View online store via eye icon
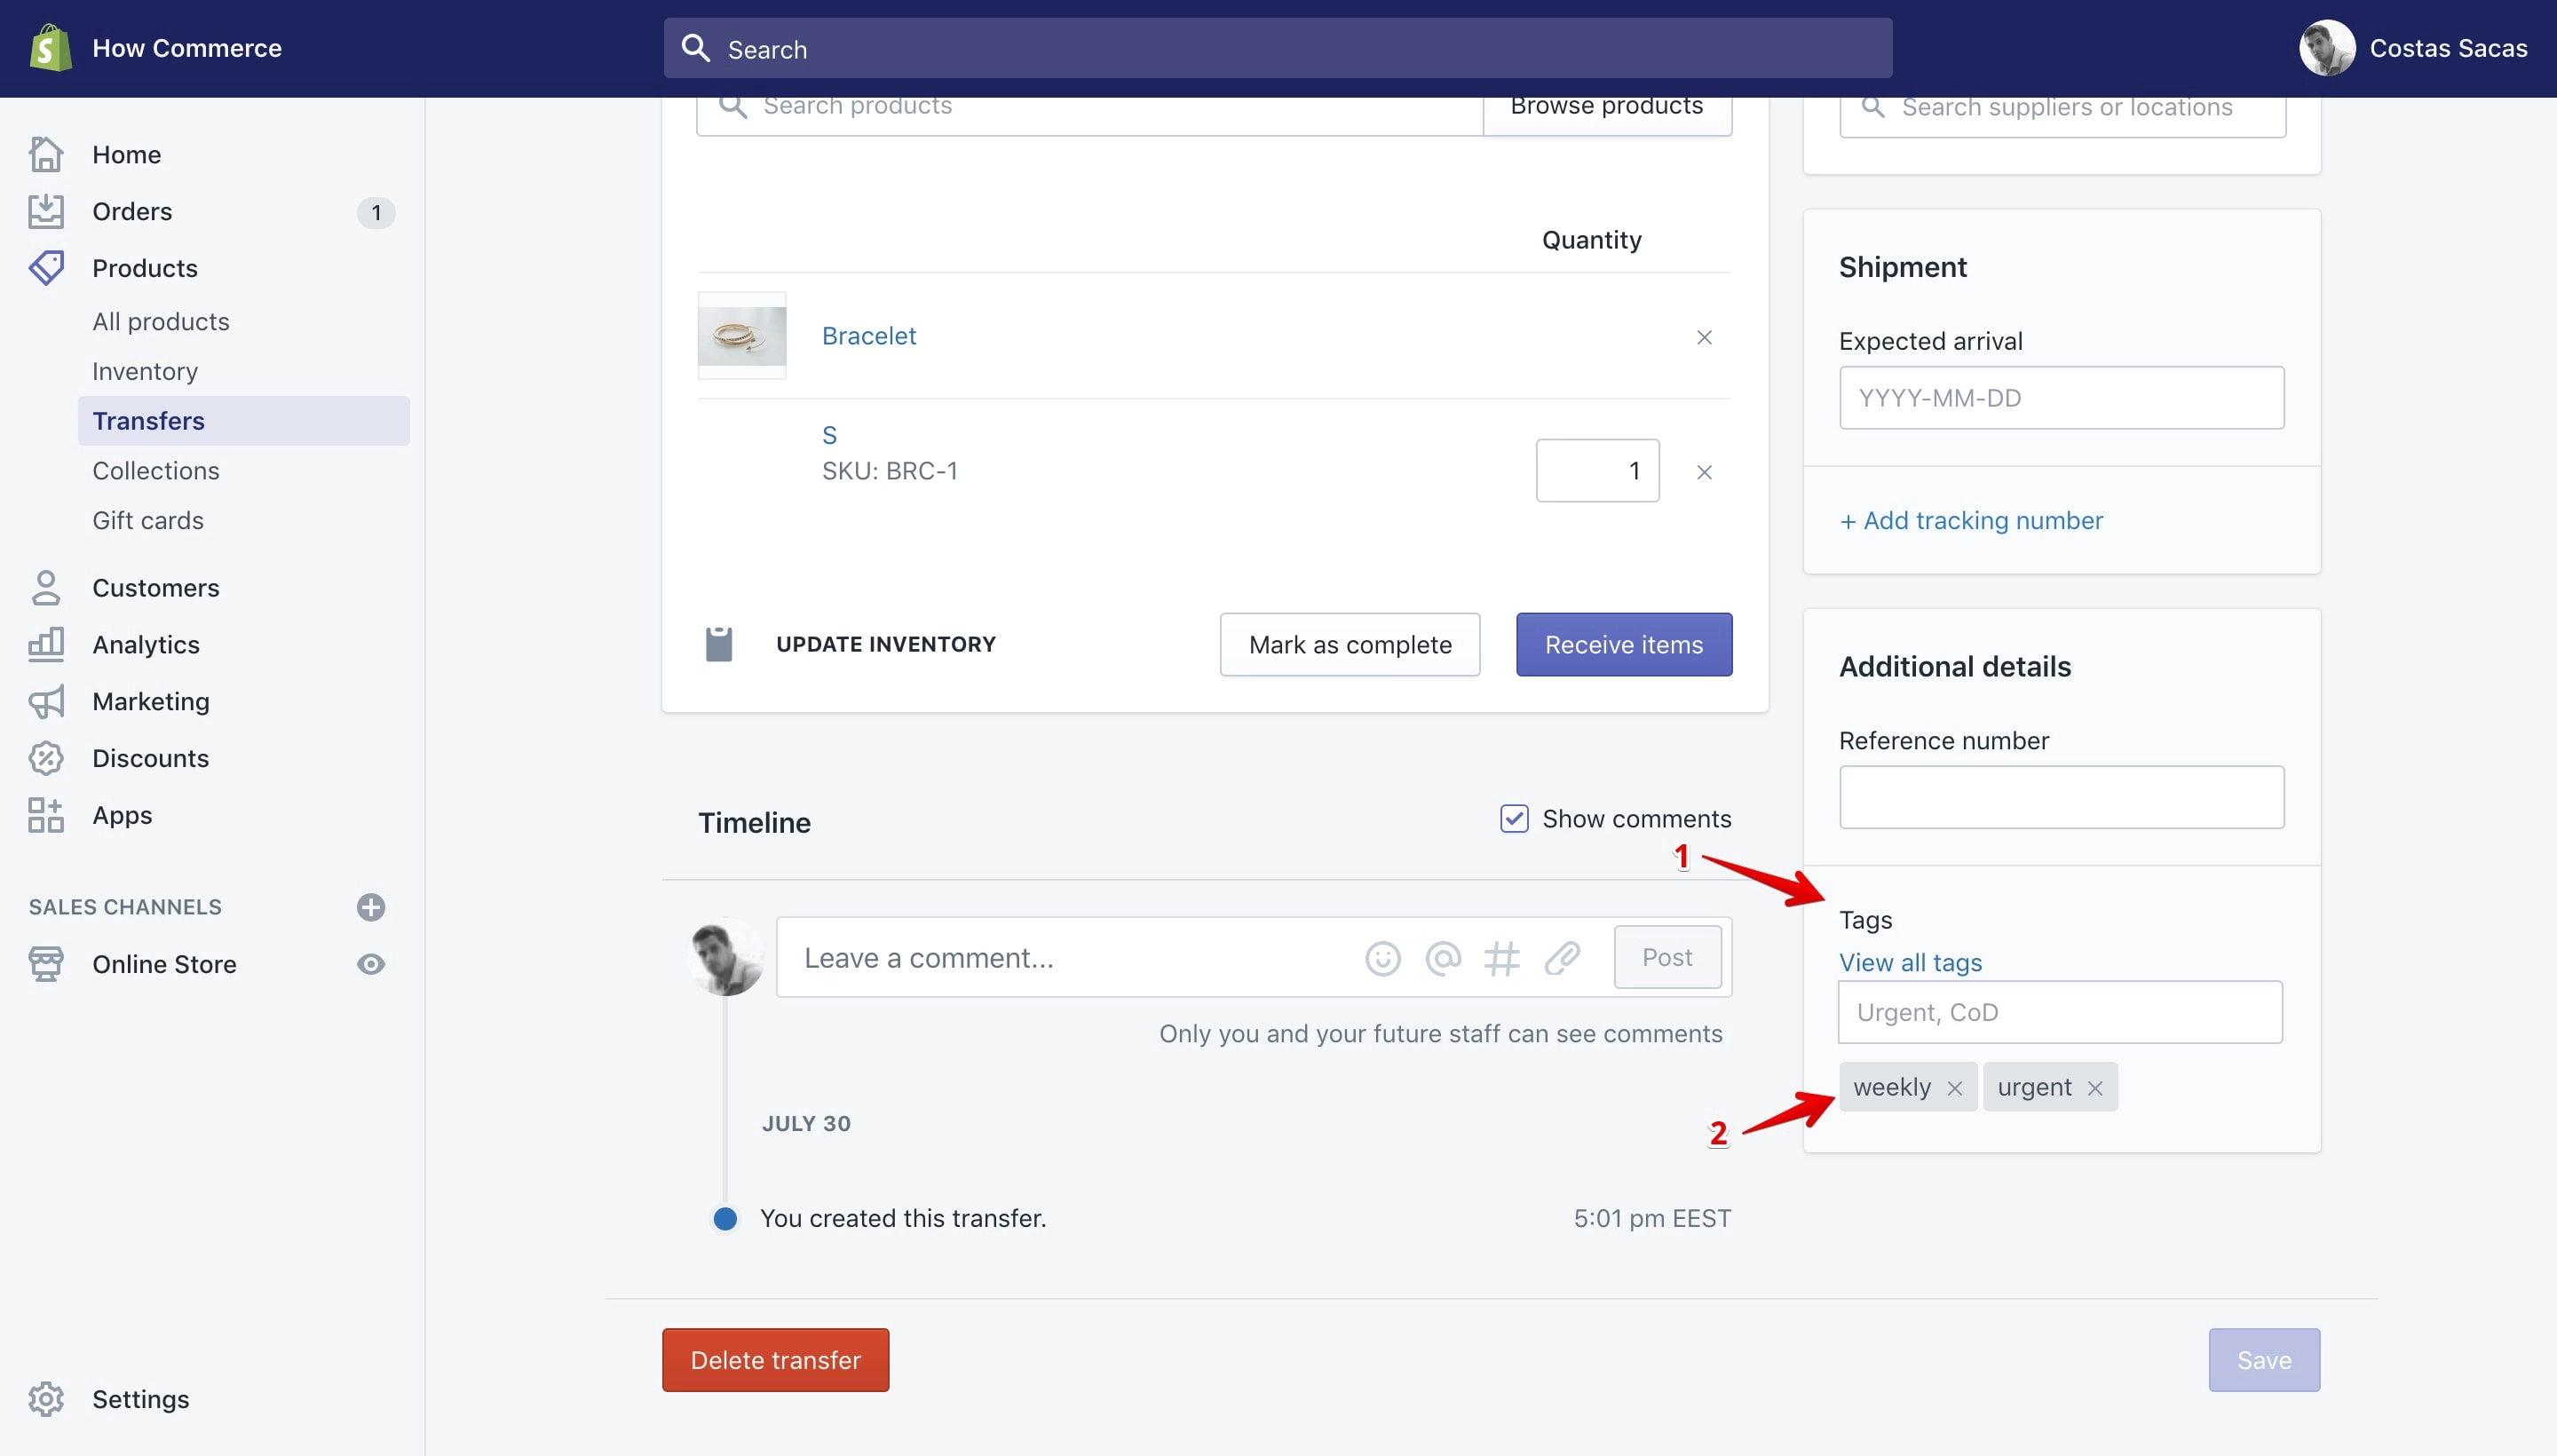The height and width of the screenshot is (1456, 2557). click(x=371, y=964)
